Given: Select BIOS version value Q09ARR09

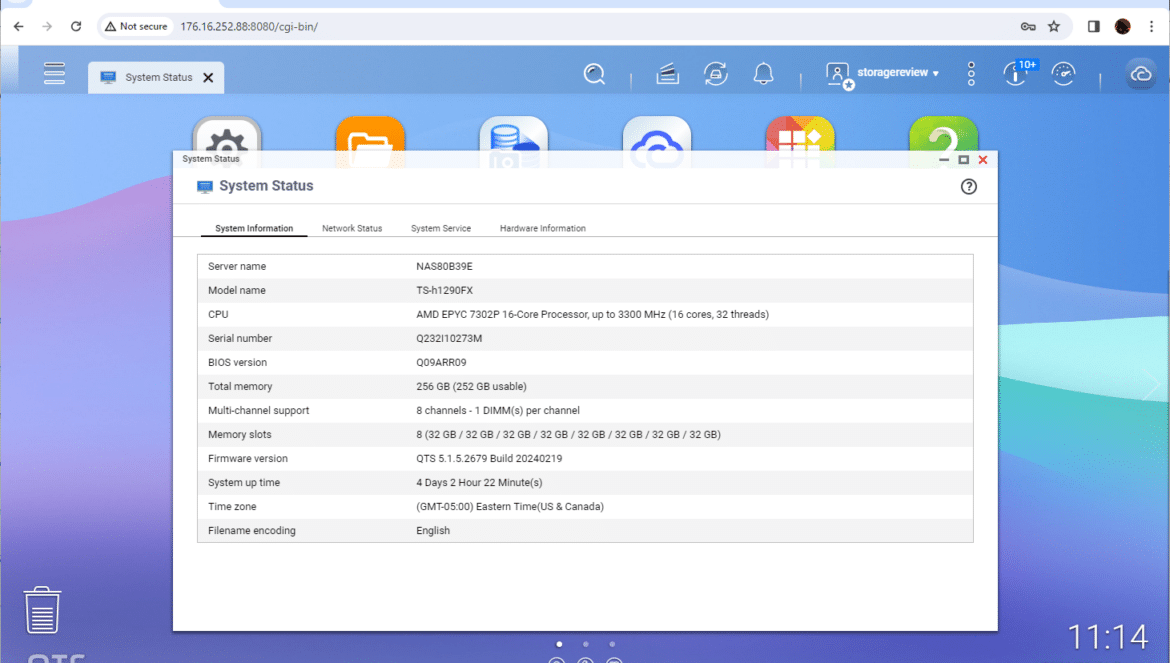Looking at the screenshot, I should pyautogui.click(x=441, y=362).
